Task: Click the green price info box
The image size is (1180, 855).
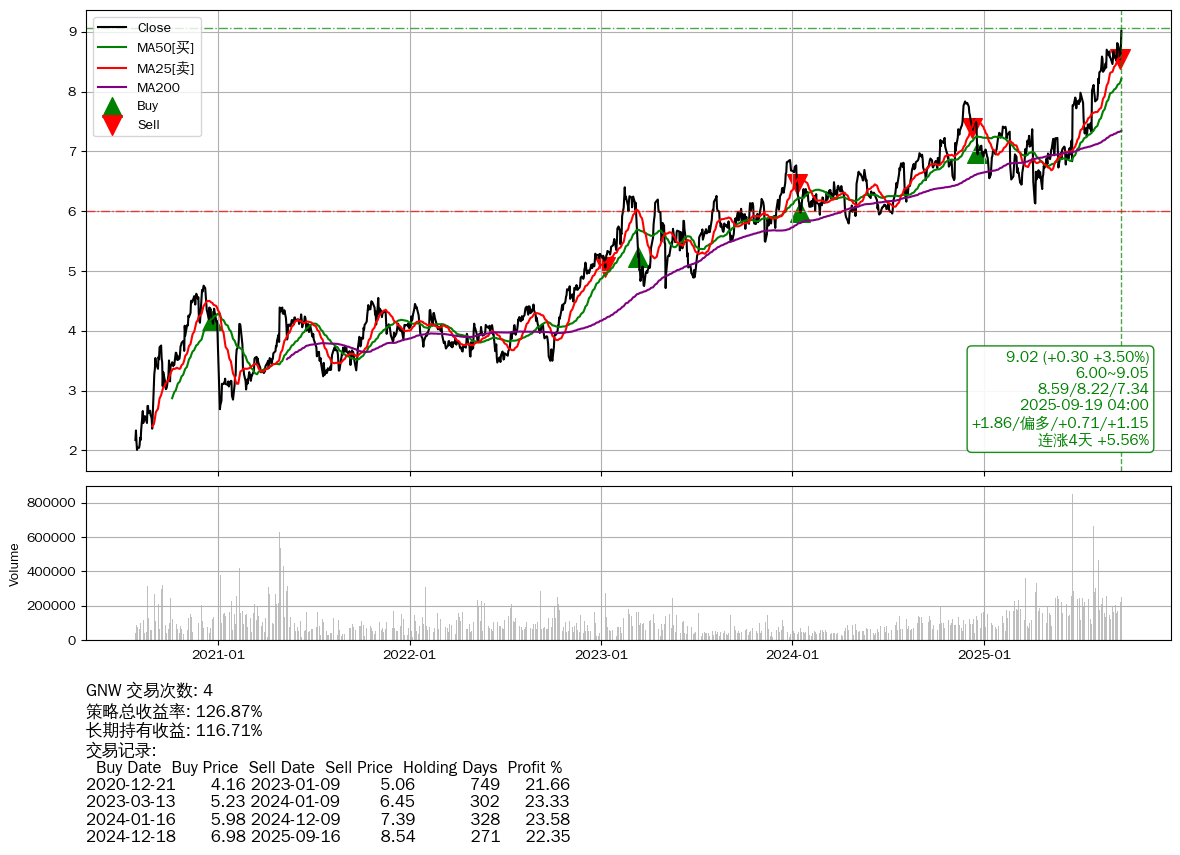Action: pyautogui.click(x=1060, y=399)
